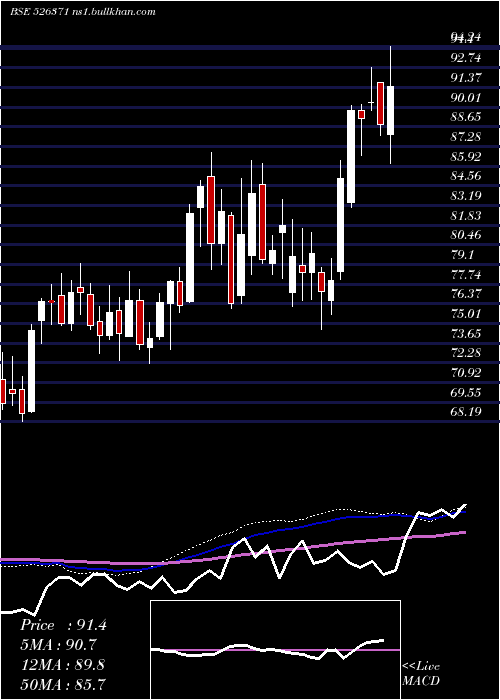Click inside the MACD inset chart box

click(275, 650)
